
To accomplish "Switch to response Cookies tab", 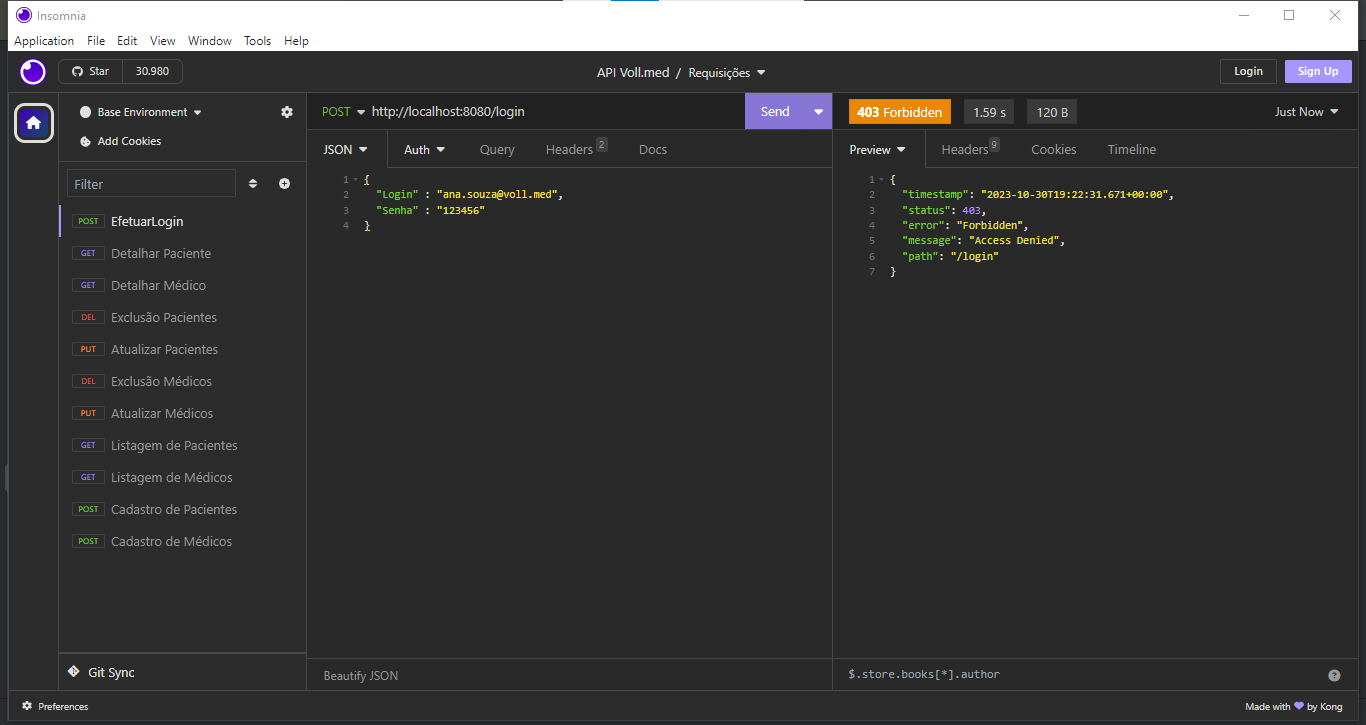I will coord(1054,149).
